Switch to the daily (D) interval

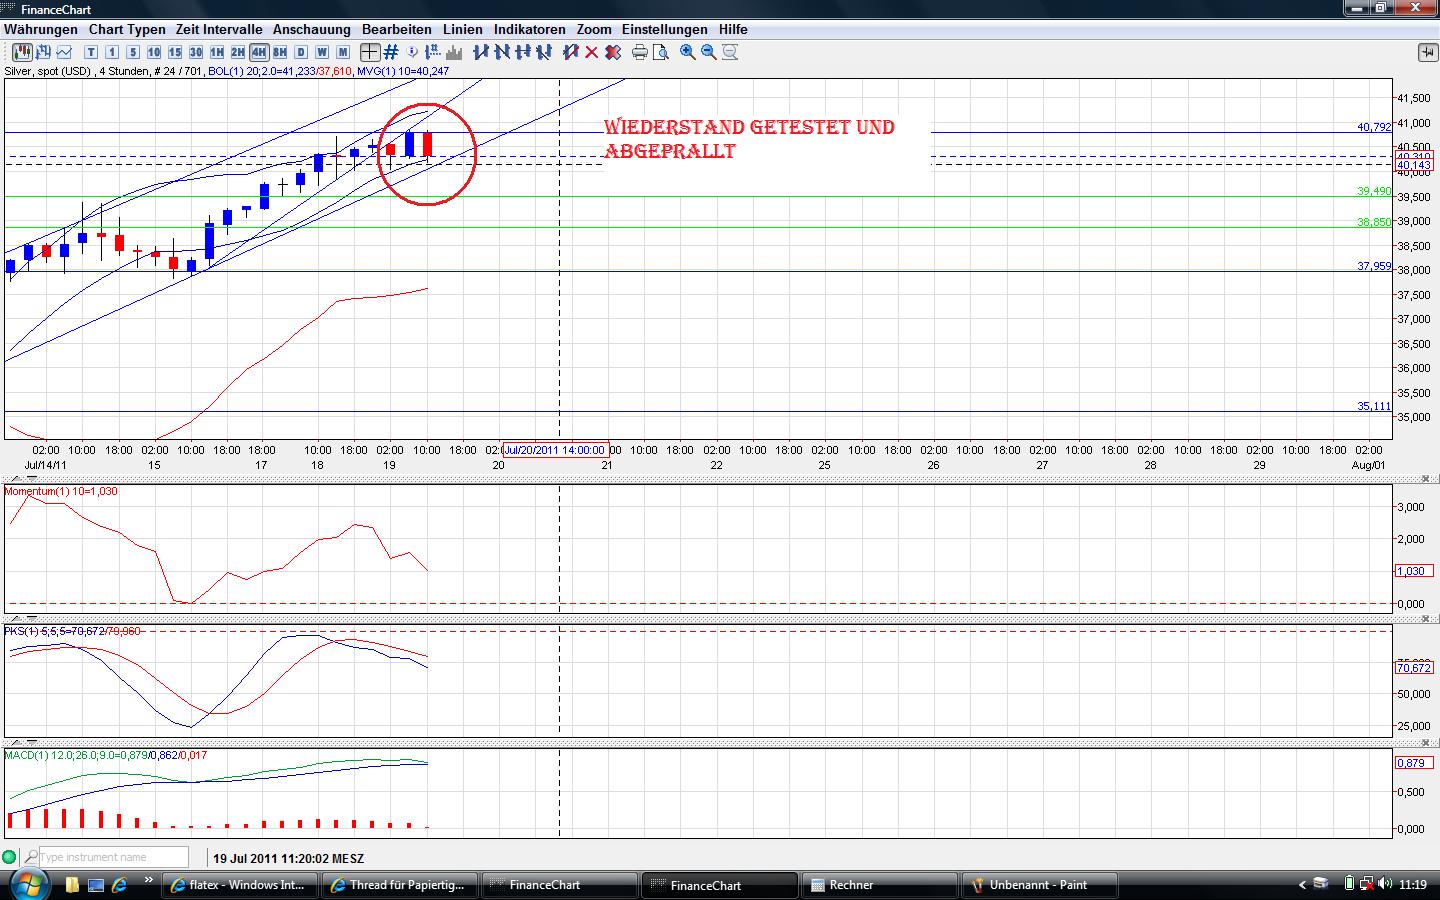(301, 52)
